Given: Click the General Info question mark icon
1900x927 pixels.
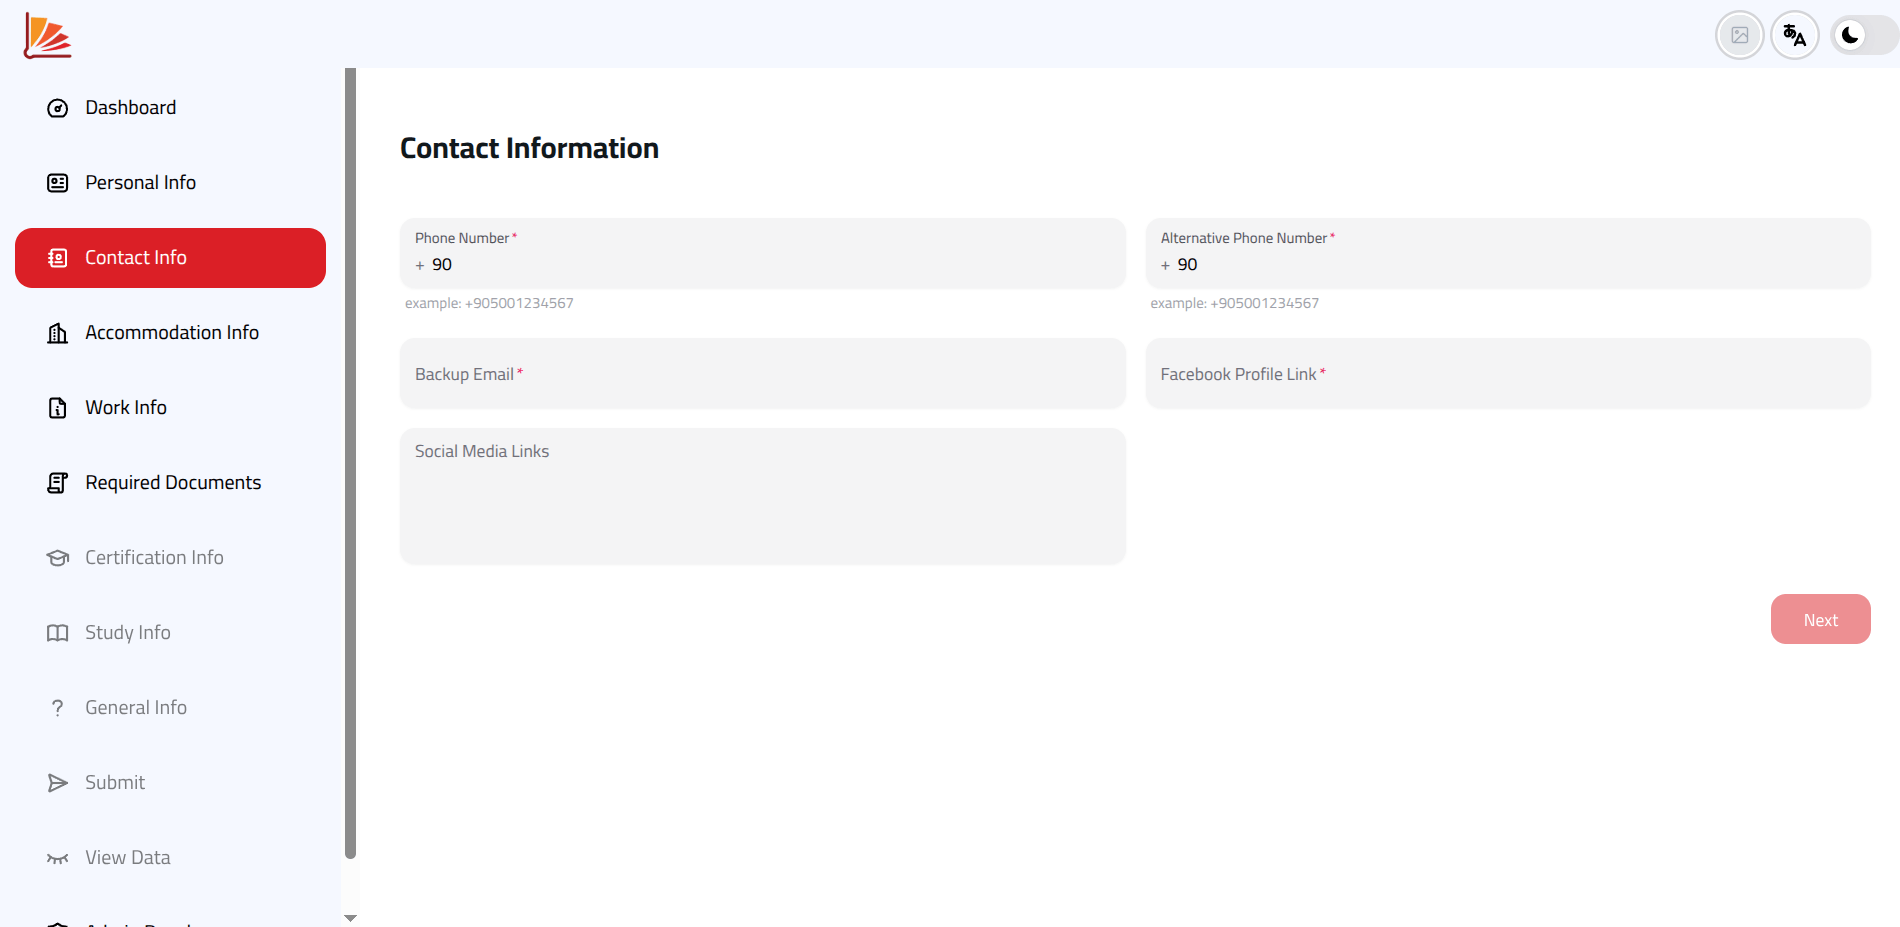Looking at the screenshot, I should pyautogui.click(x=58, y=708).
